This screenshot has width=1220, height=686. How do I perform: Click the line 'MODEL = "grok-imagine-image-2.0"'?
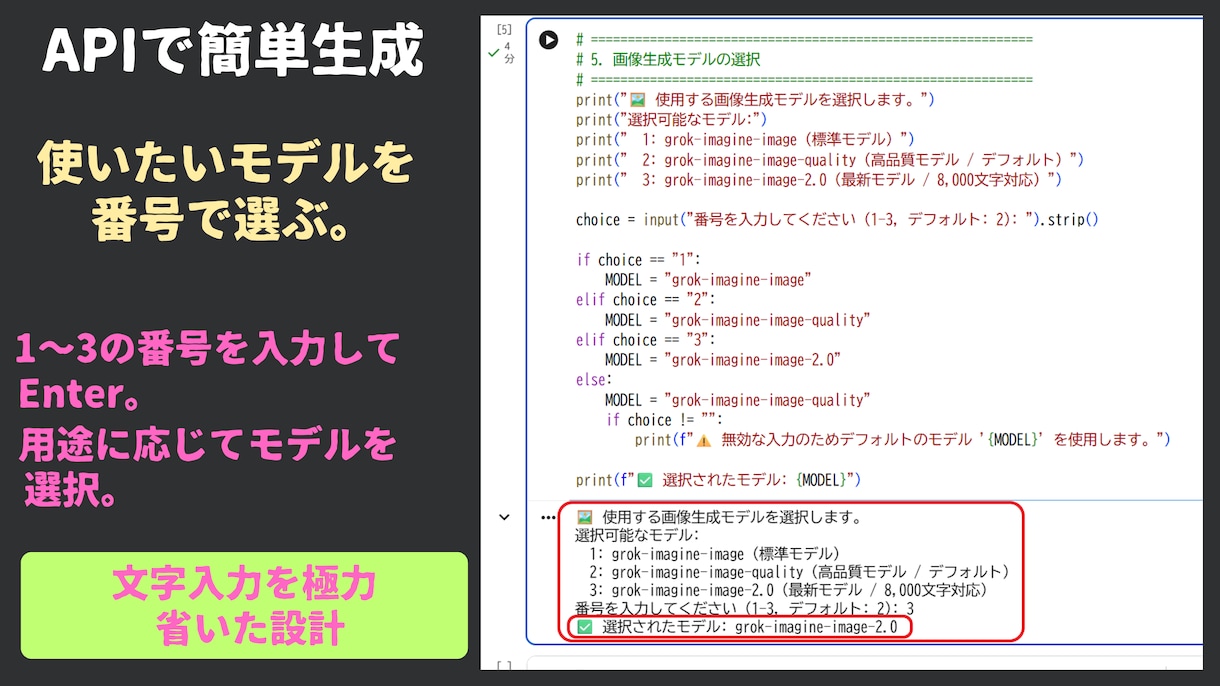[x=722, y=360]
